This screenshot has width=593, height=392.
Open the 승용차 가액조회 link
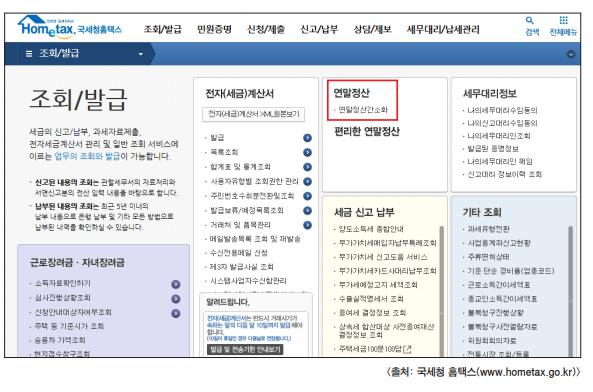point(60,341)
